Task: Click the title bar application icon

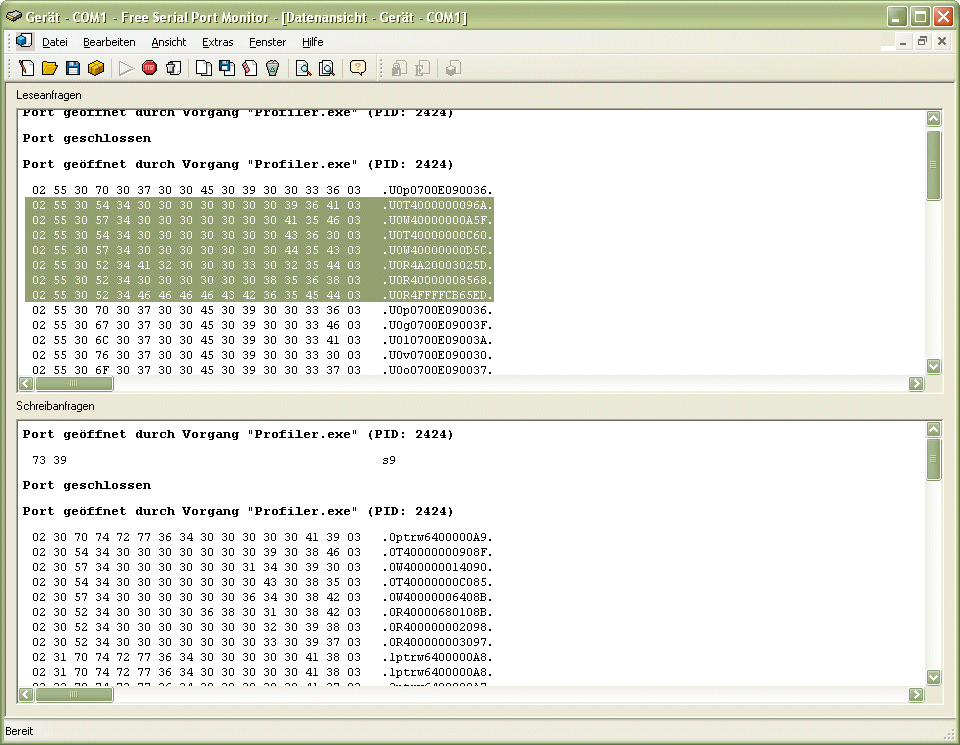Action: (13, 17)
